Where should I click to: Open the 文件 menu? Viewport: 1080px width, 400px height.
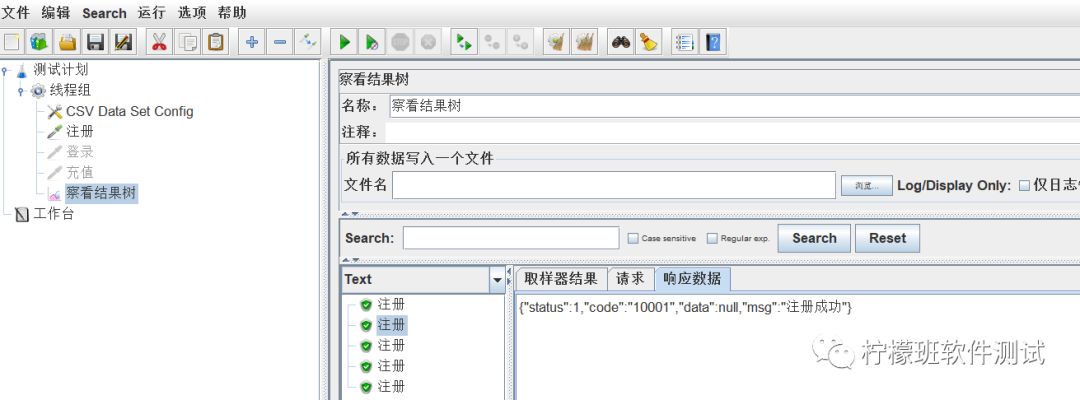[16, 12]
